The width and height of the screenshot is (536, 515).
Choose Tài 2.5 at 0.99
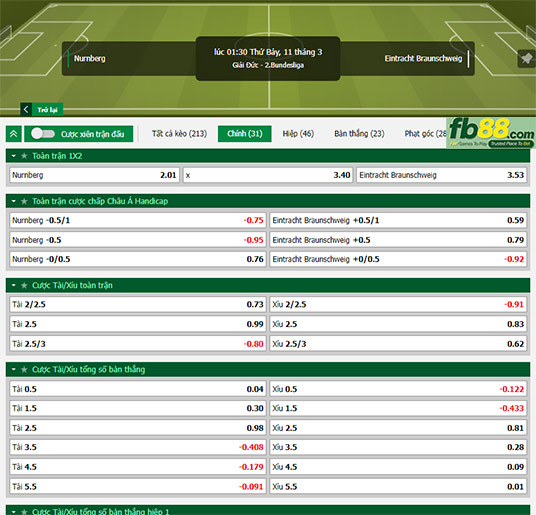click(138, 324)
